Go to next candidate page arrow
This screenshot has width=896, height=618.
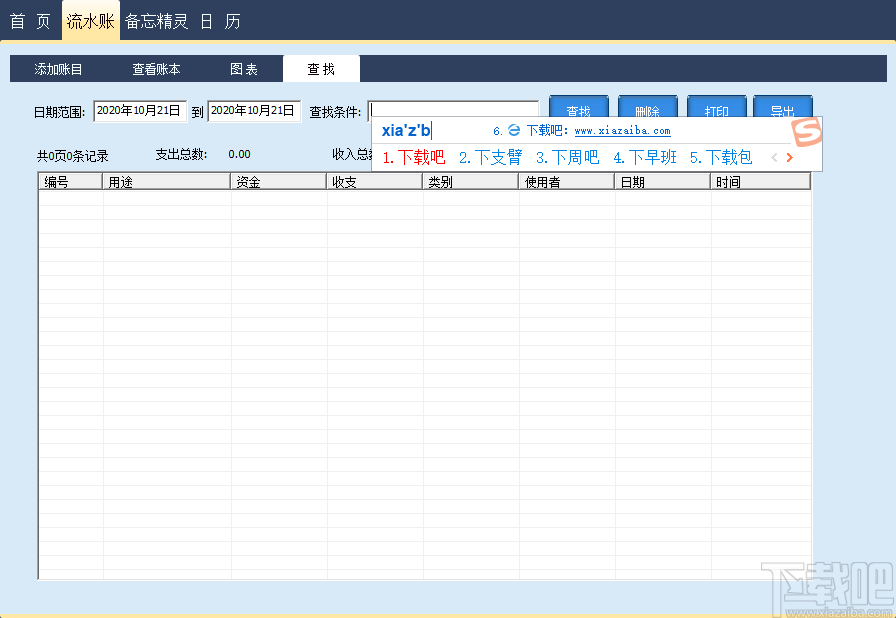point(790,157)
